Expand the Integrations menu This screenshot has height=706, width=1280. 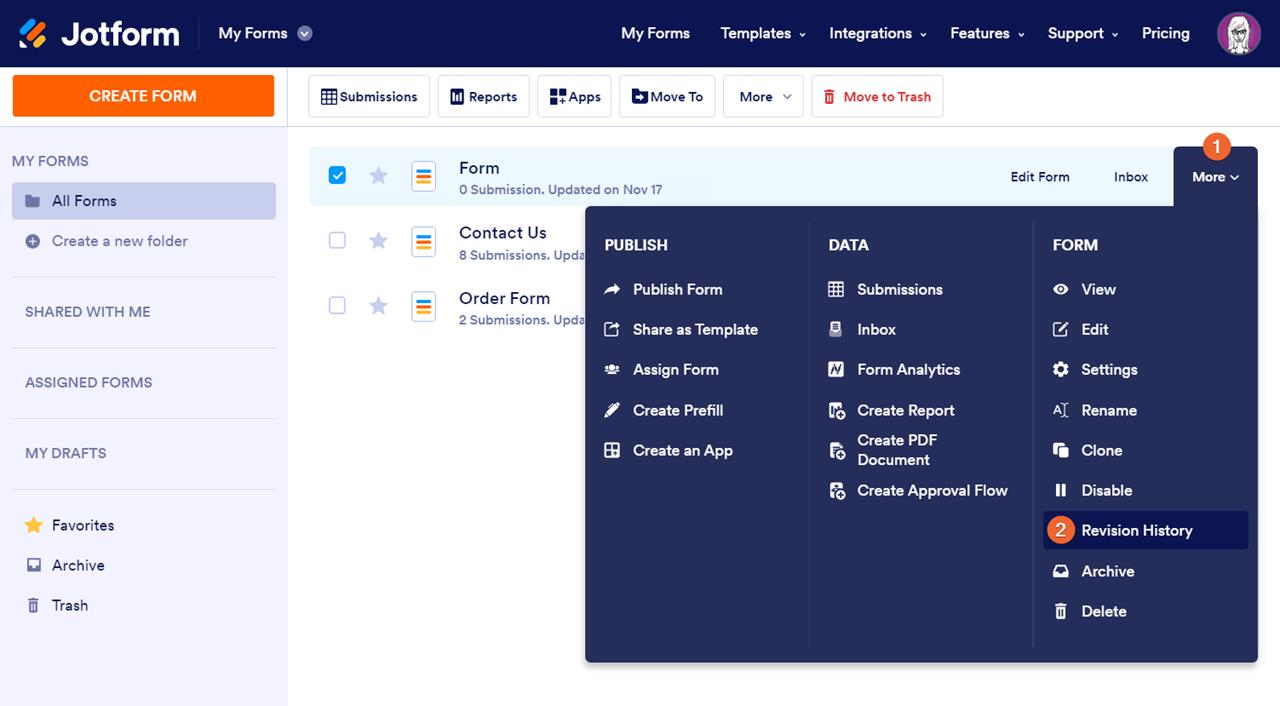point(878,33)
